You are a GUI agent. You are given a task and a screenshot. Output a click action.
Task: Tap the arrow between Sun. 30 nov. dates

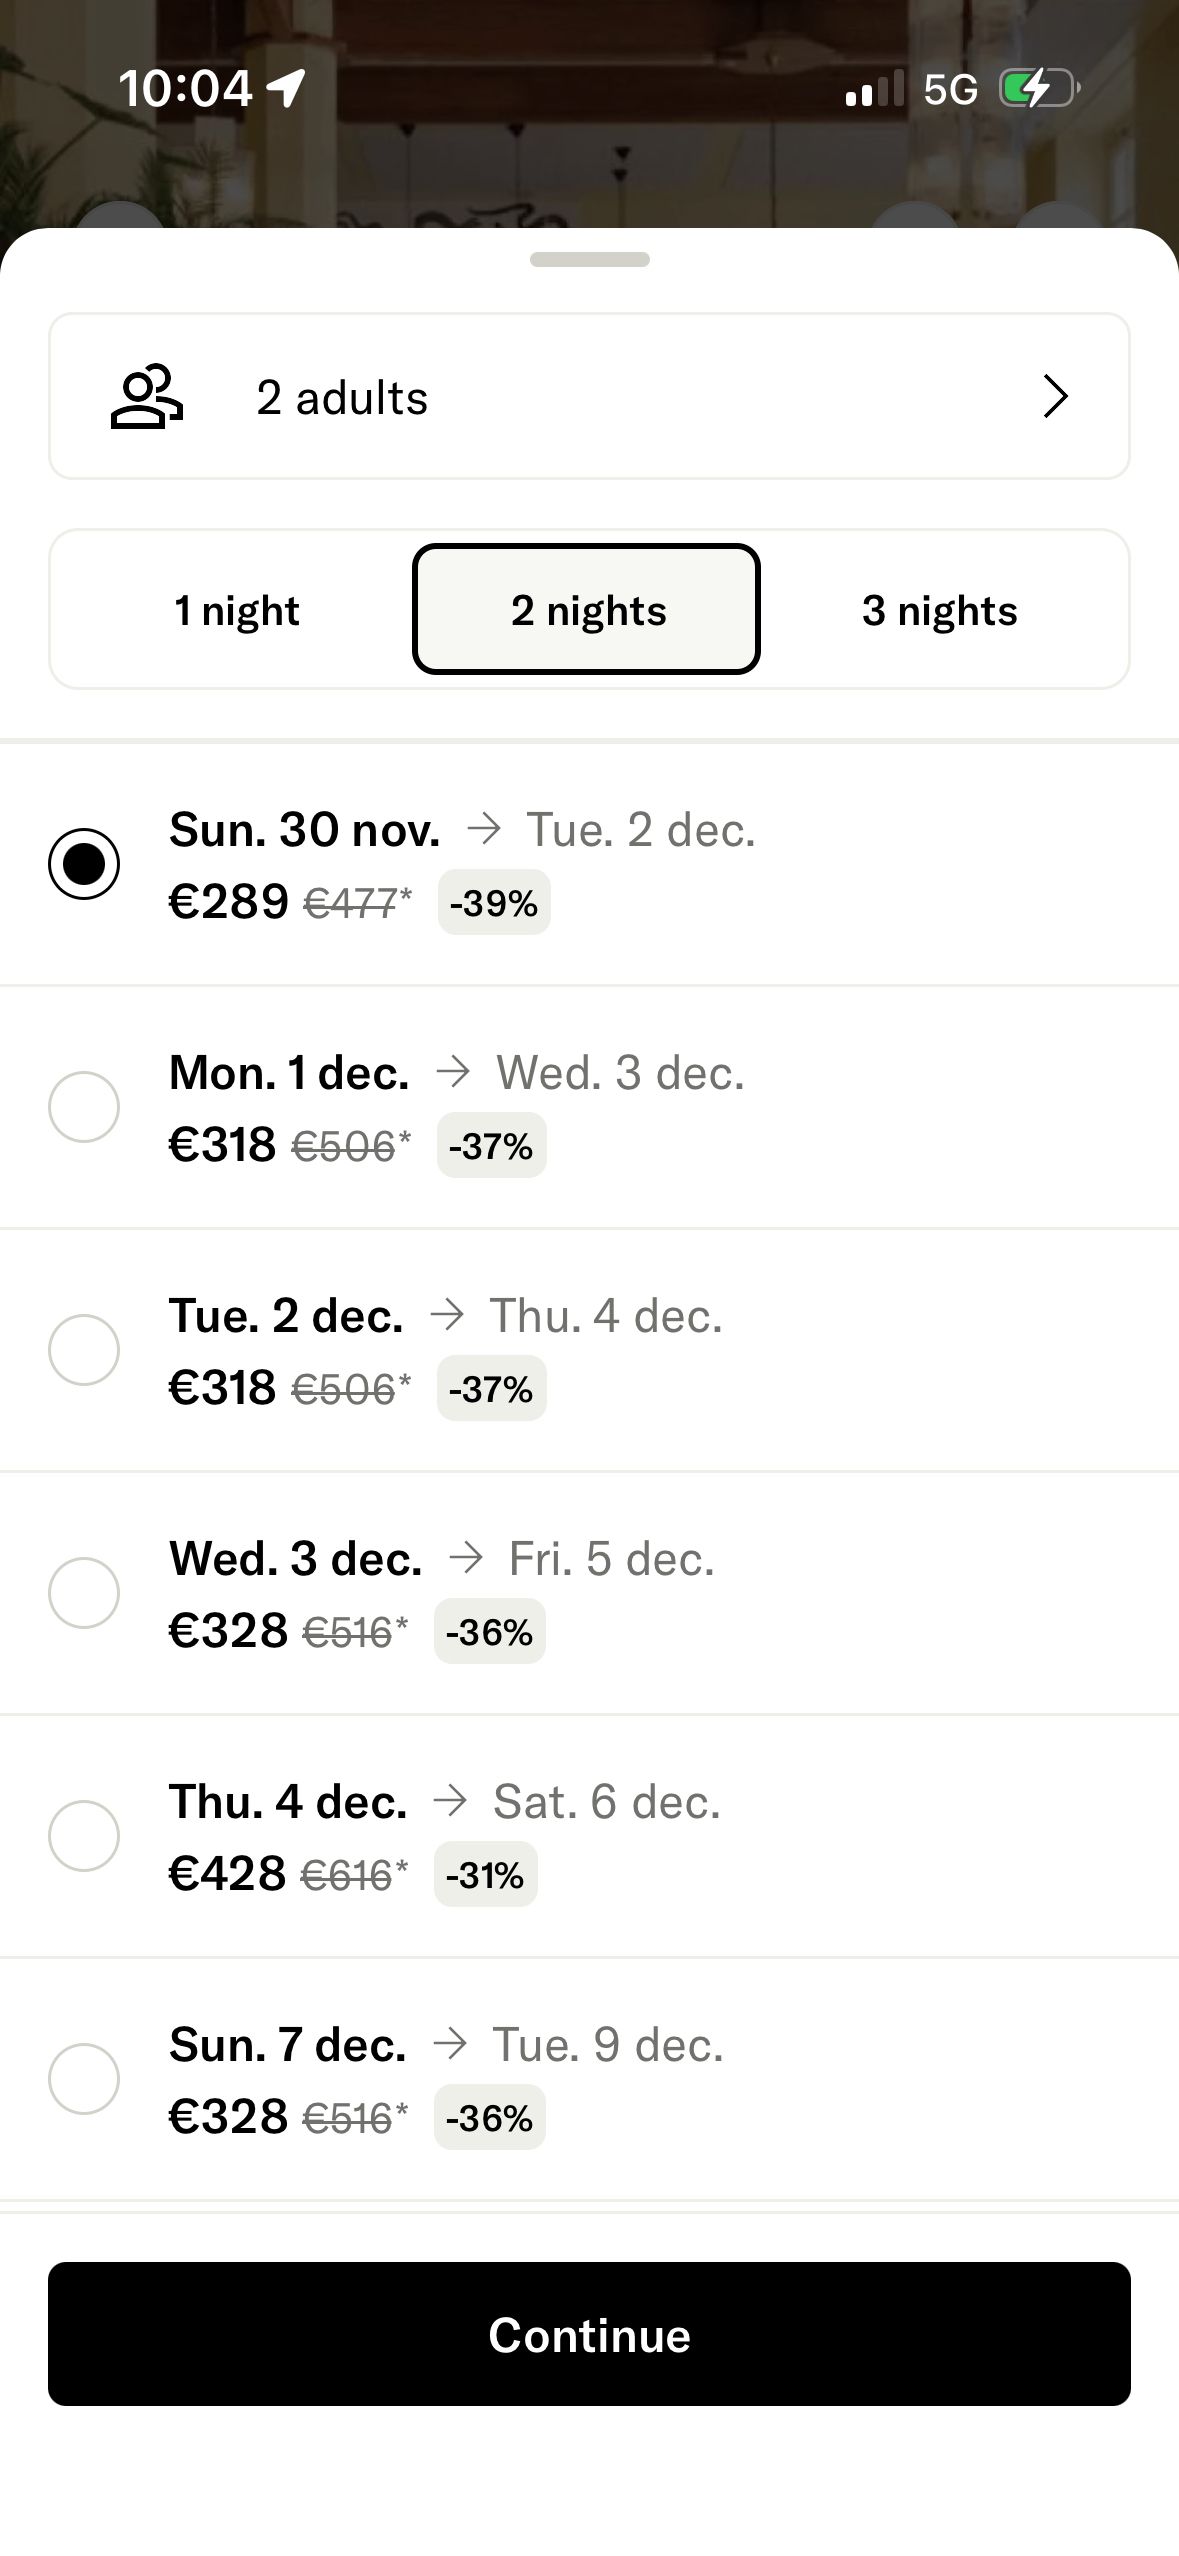pyautogui.click(x=484, y=829)
